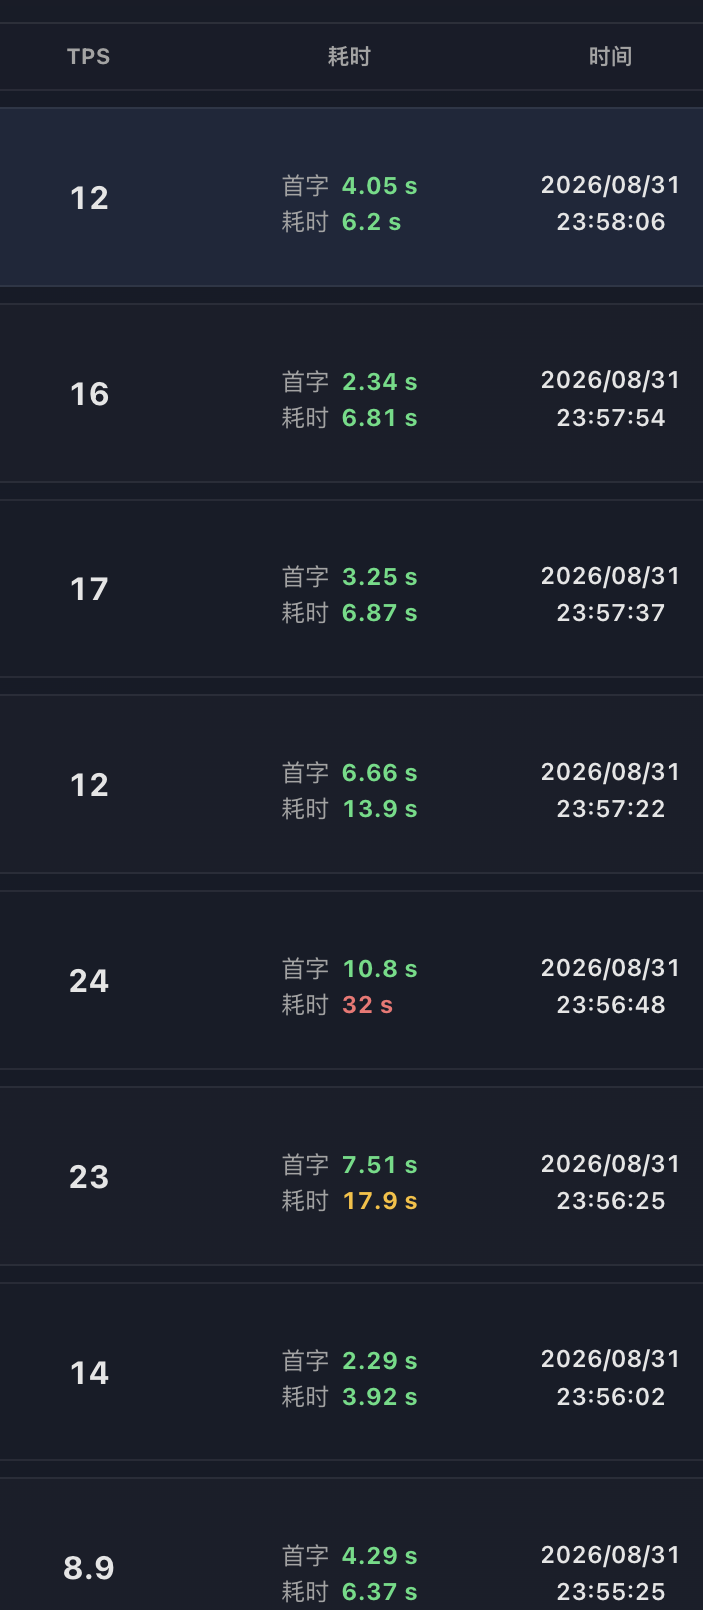Click the TPS value 23
This screenshot has width=703, height=1610.
89,1177
